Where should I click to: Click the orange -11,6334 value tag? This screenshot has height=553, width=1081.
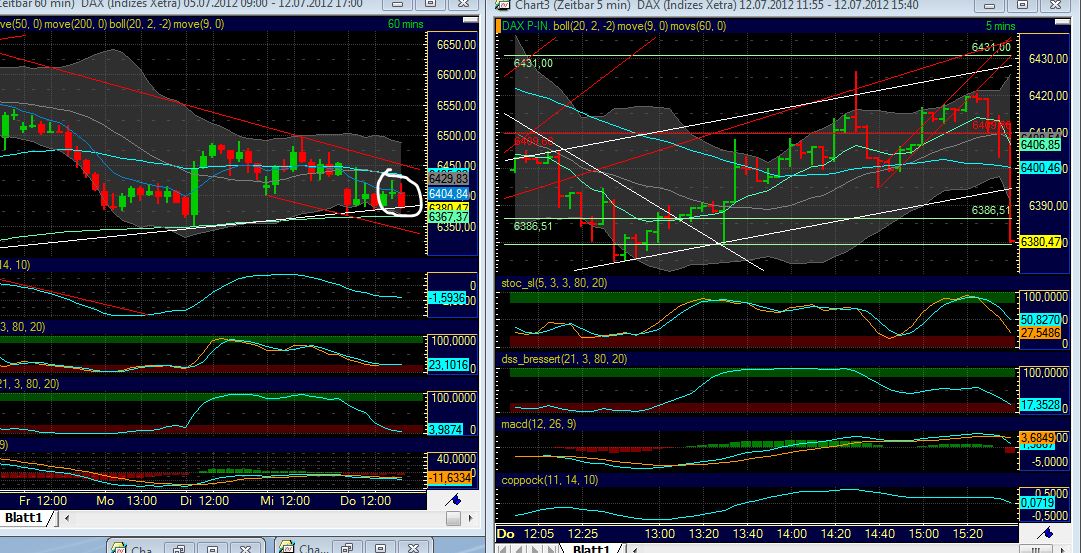[x=449, y=477]
